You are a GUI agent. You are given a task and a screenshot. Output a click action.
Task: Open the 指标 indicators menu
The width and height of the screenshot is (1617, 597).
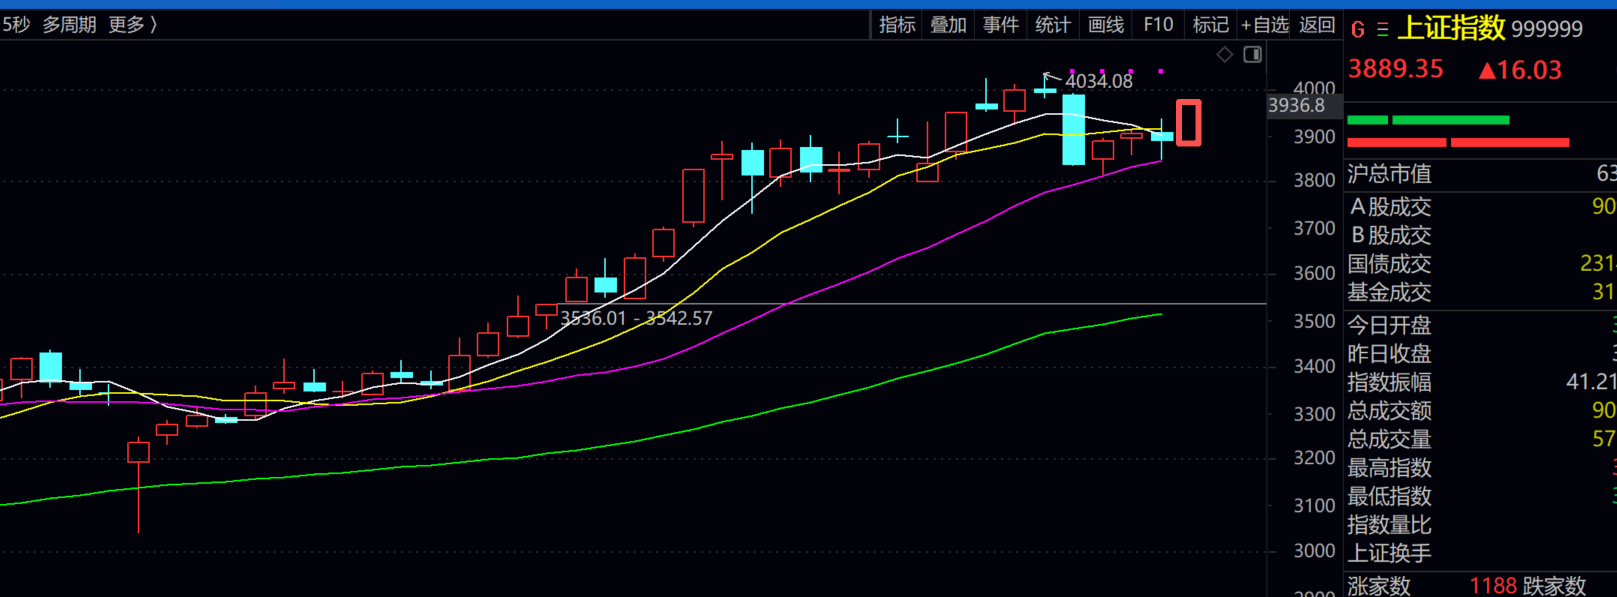pos(897,25)
